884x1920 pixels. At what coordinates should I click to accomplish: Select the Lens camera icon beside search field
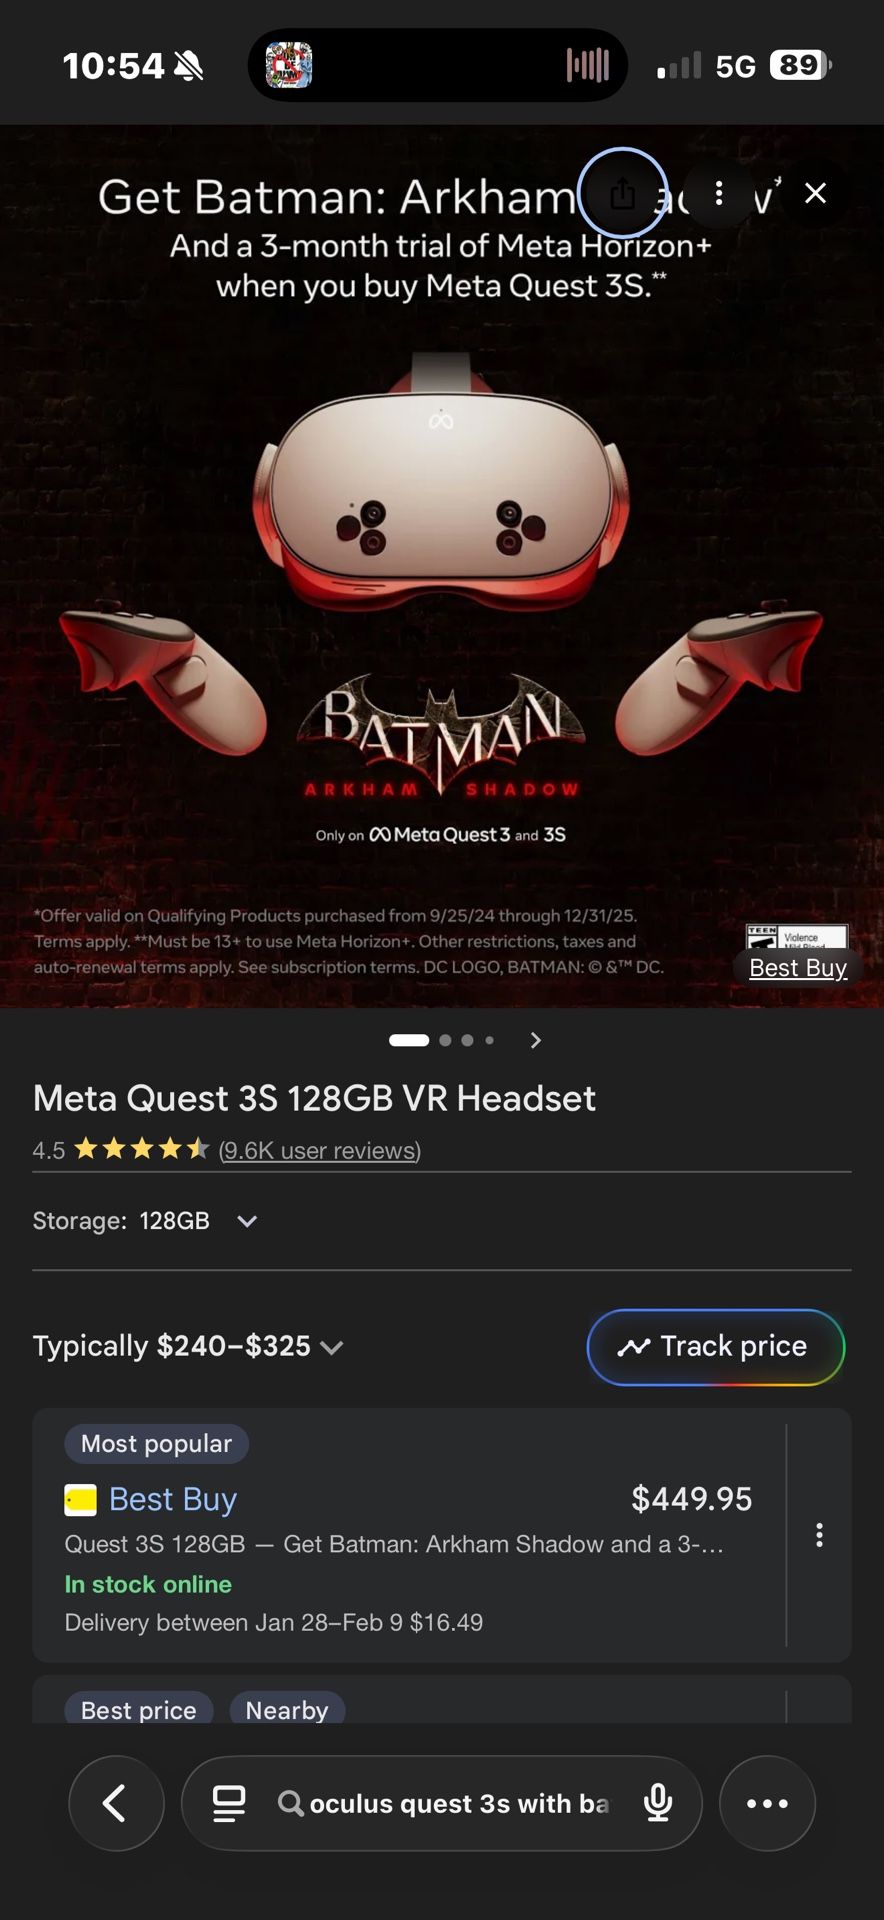click(229, 1804)
